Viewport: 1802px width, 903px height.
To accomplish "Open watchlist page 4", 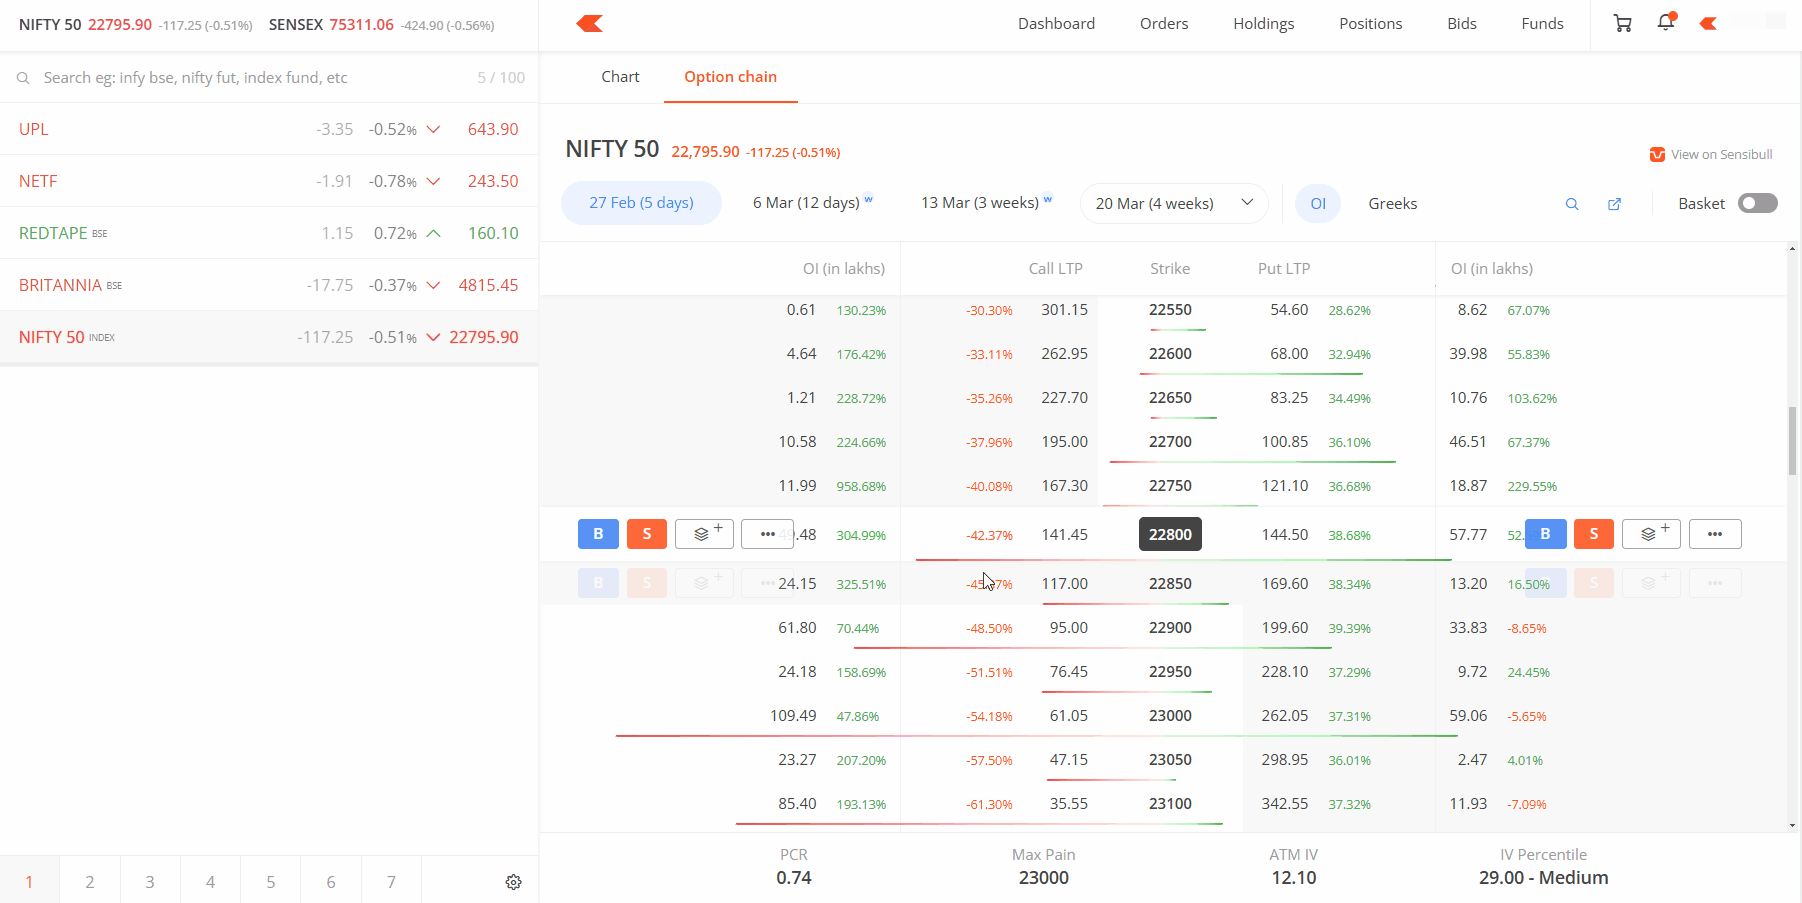I will (210, 881).
